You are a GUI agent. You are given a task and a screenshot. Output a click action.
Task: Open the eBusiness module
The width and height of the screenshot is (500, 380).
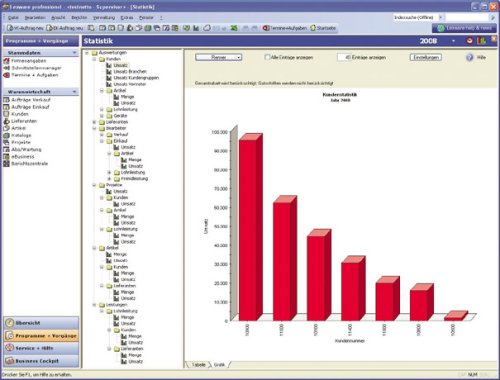pos(23,156)
